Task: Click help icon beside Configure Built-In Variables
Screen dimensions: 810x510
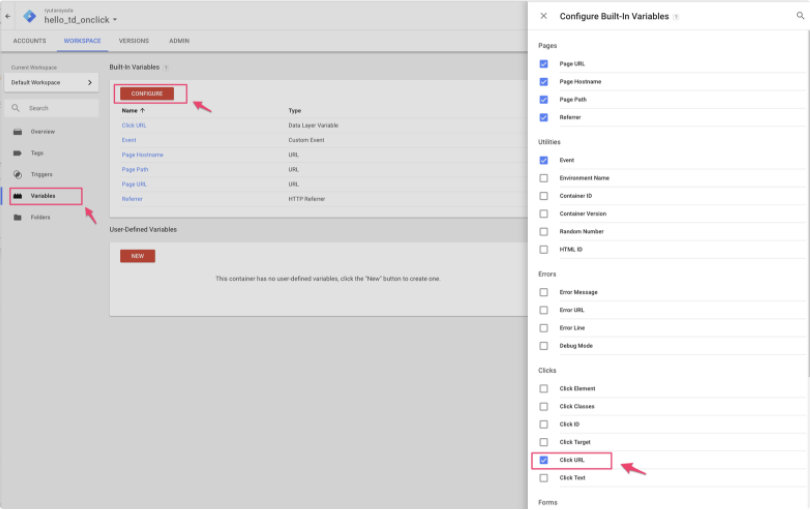Action: [676, 17]
